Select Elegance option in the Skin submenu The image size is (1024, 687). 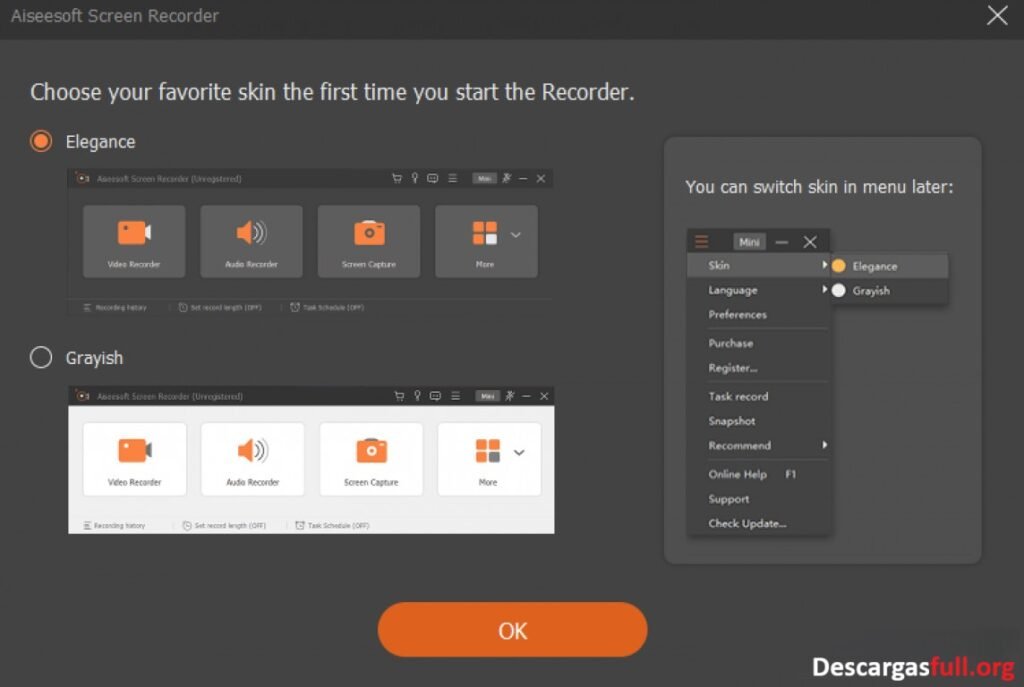[x=874, y=266]
